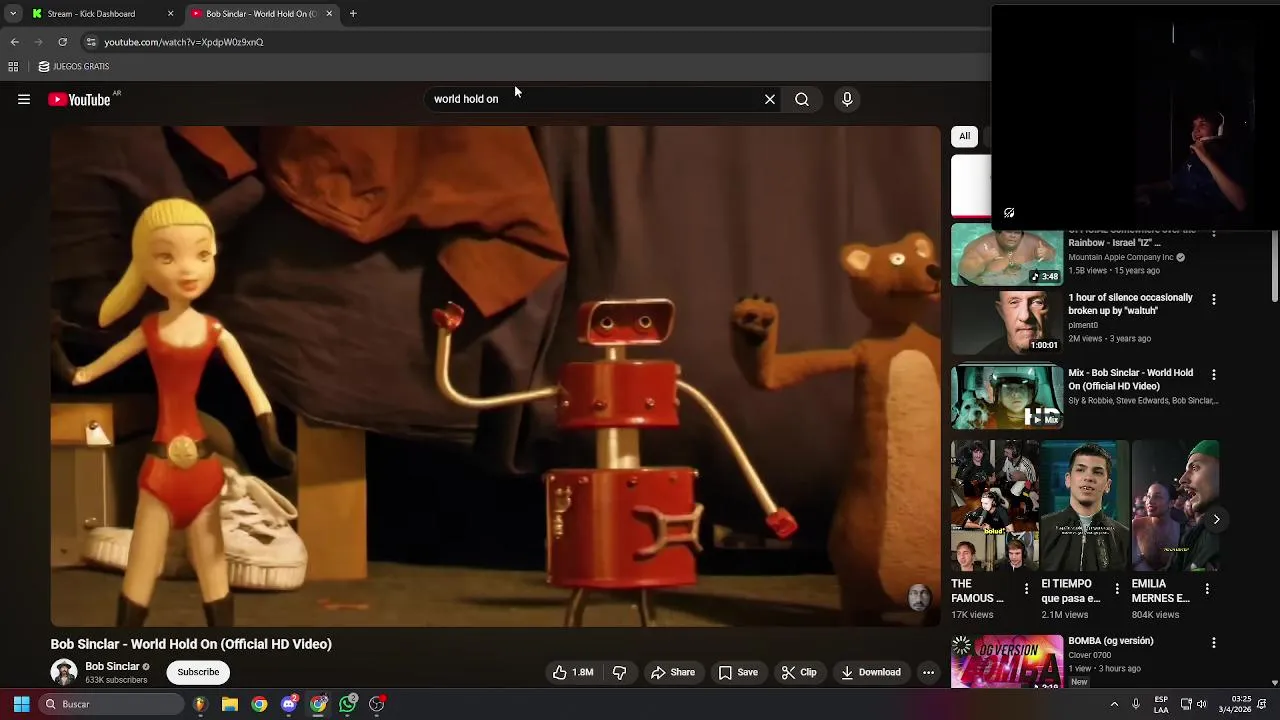1280x720 pixels.
Task: Open the 1 hour of silence video thumbnail
Action: [1007, 323]
